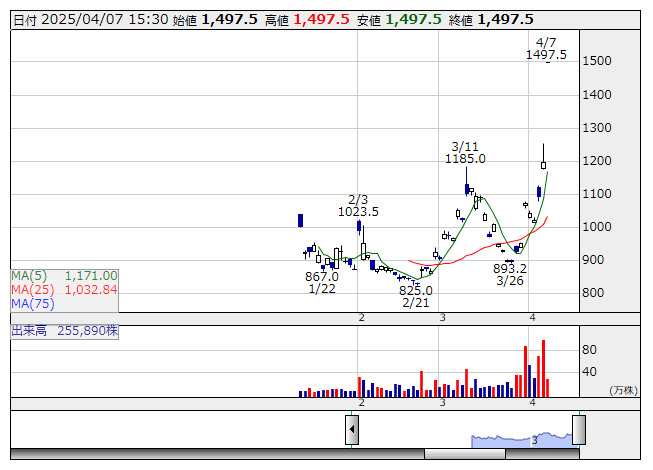Click the 867.0 1/22 low annotation

322,283
